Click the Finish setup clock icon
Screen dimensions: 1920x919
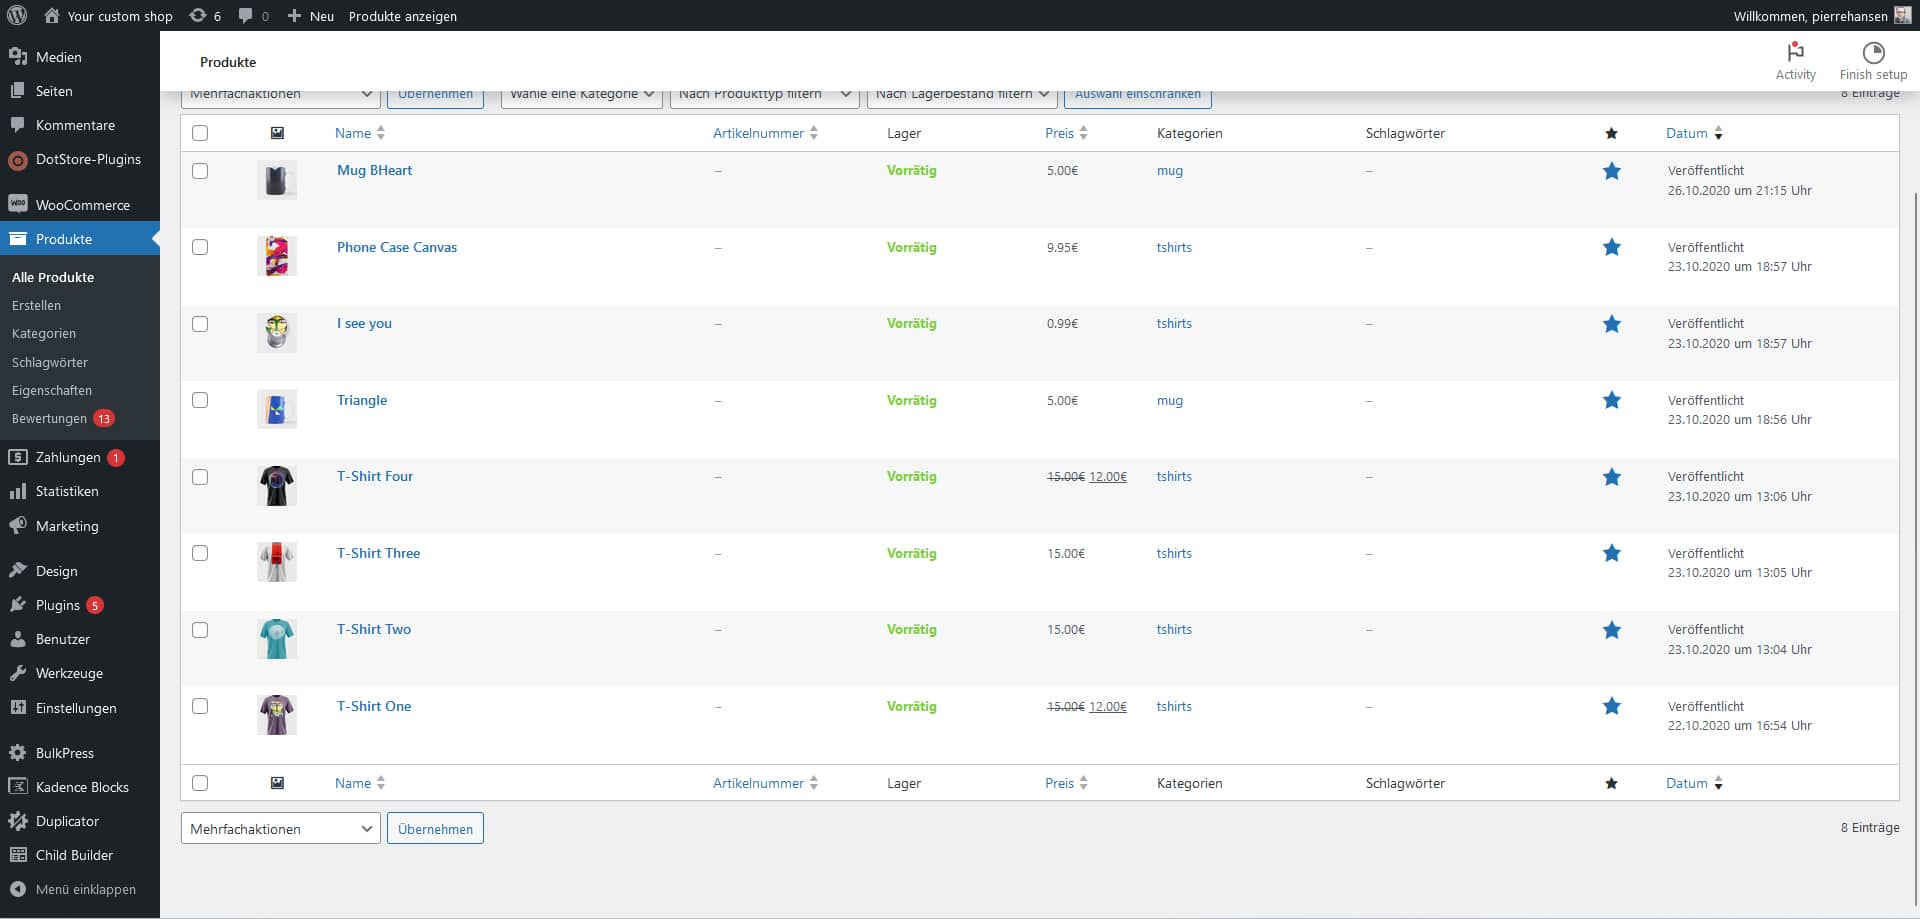coord(1874,50)
